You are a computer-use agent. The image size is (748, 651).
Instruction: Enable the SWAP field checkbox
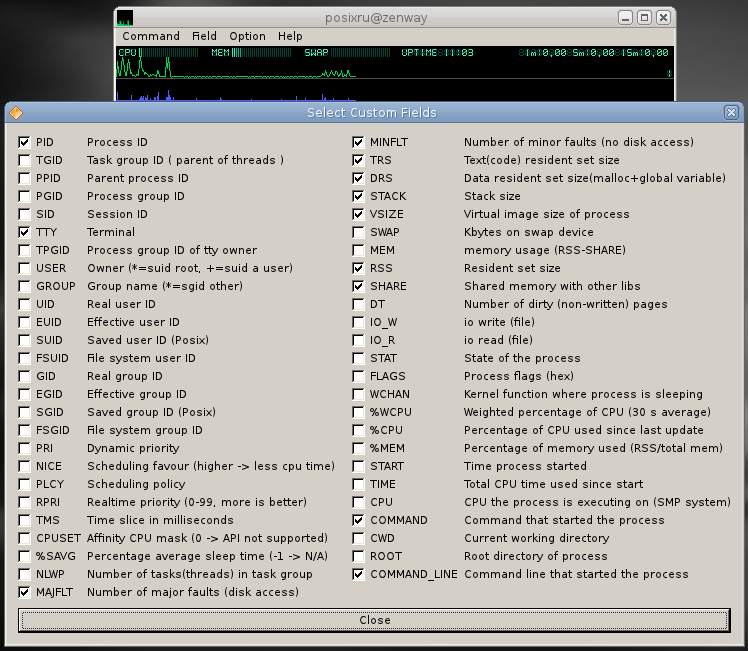(x=358, y=232)
